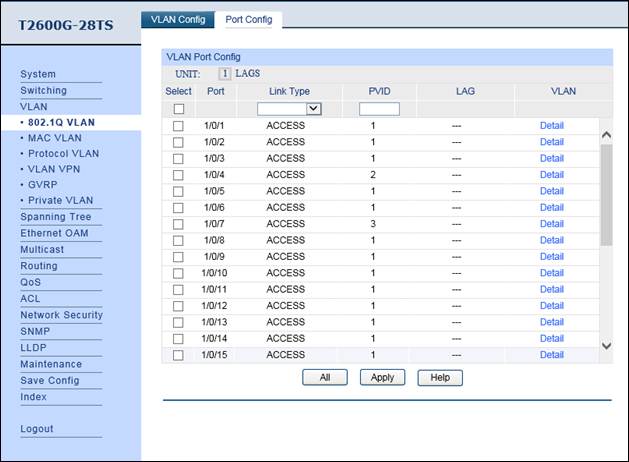Select the checkbox for port 1/0/7

coord(179,224)
